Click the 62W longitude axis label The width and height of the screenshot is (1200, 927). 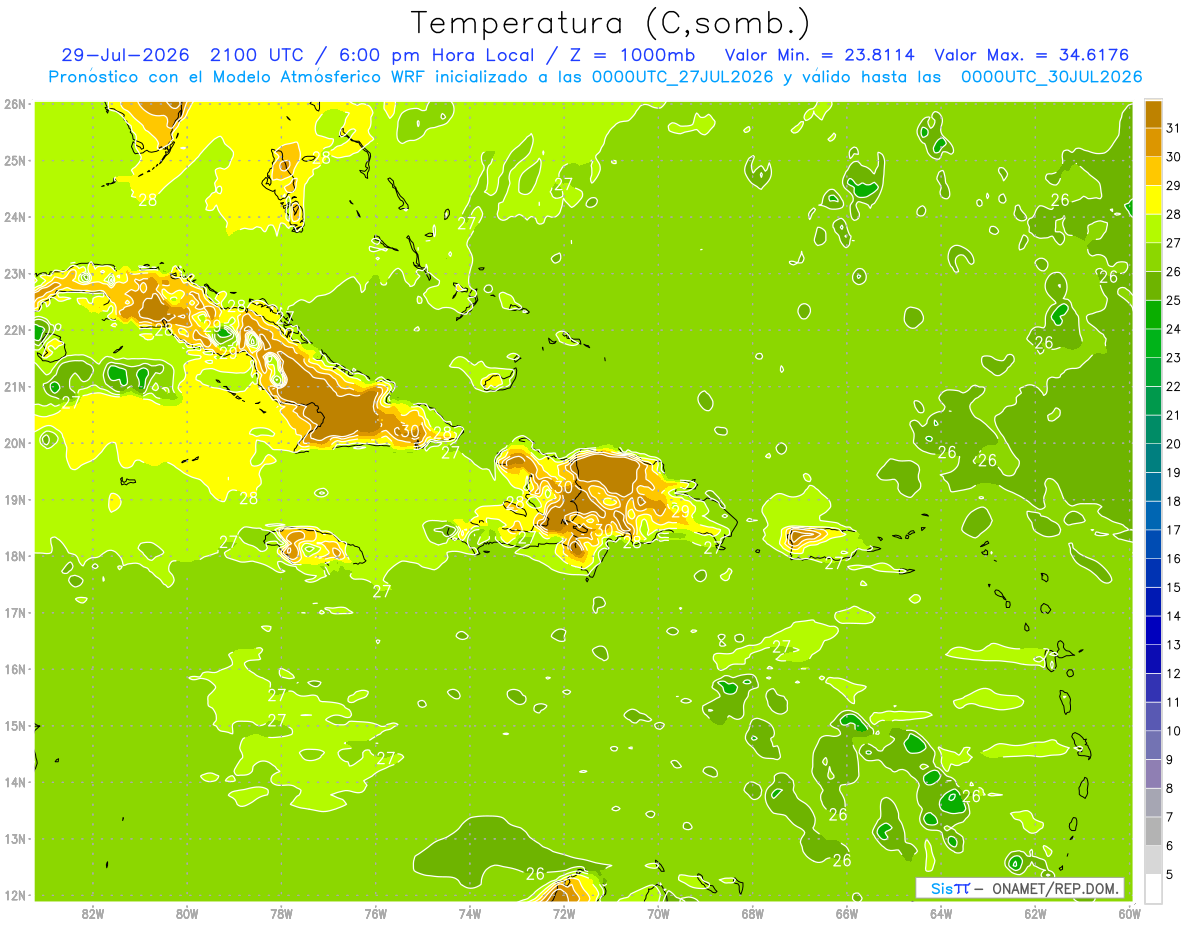tap(1035, 913)
